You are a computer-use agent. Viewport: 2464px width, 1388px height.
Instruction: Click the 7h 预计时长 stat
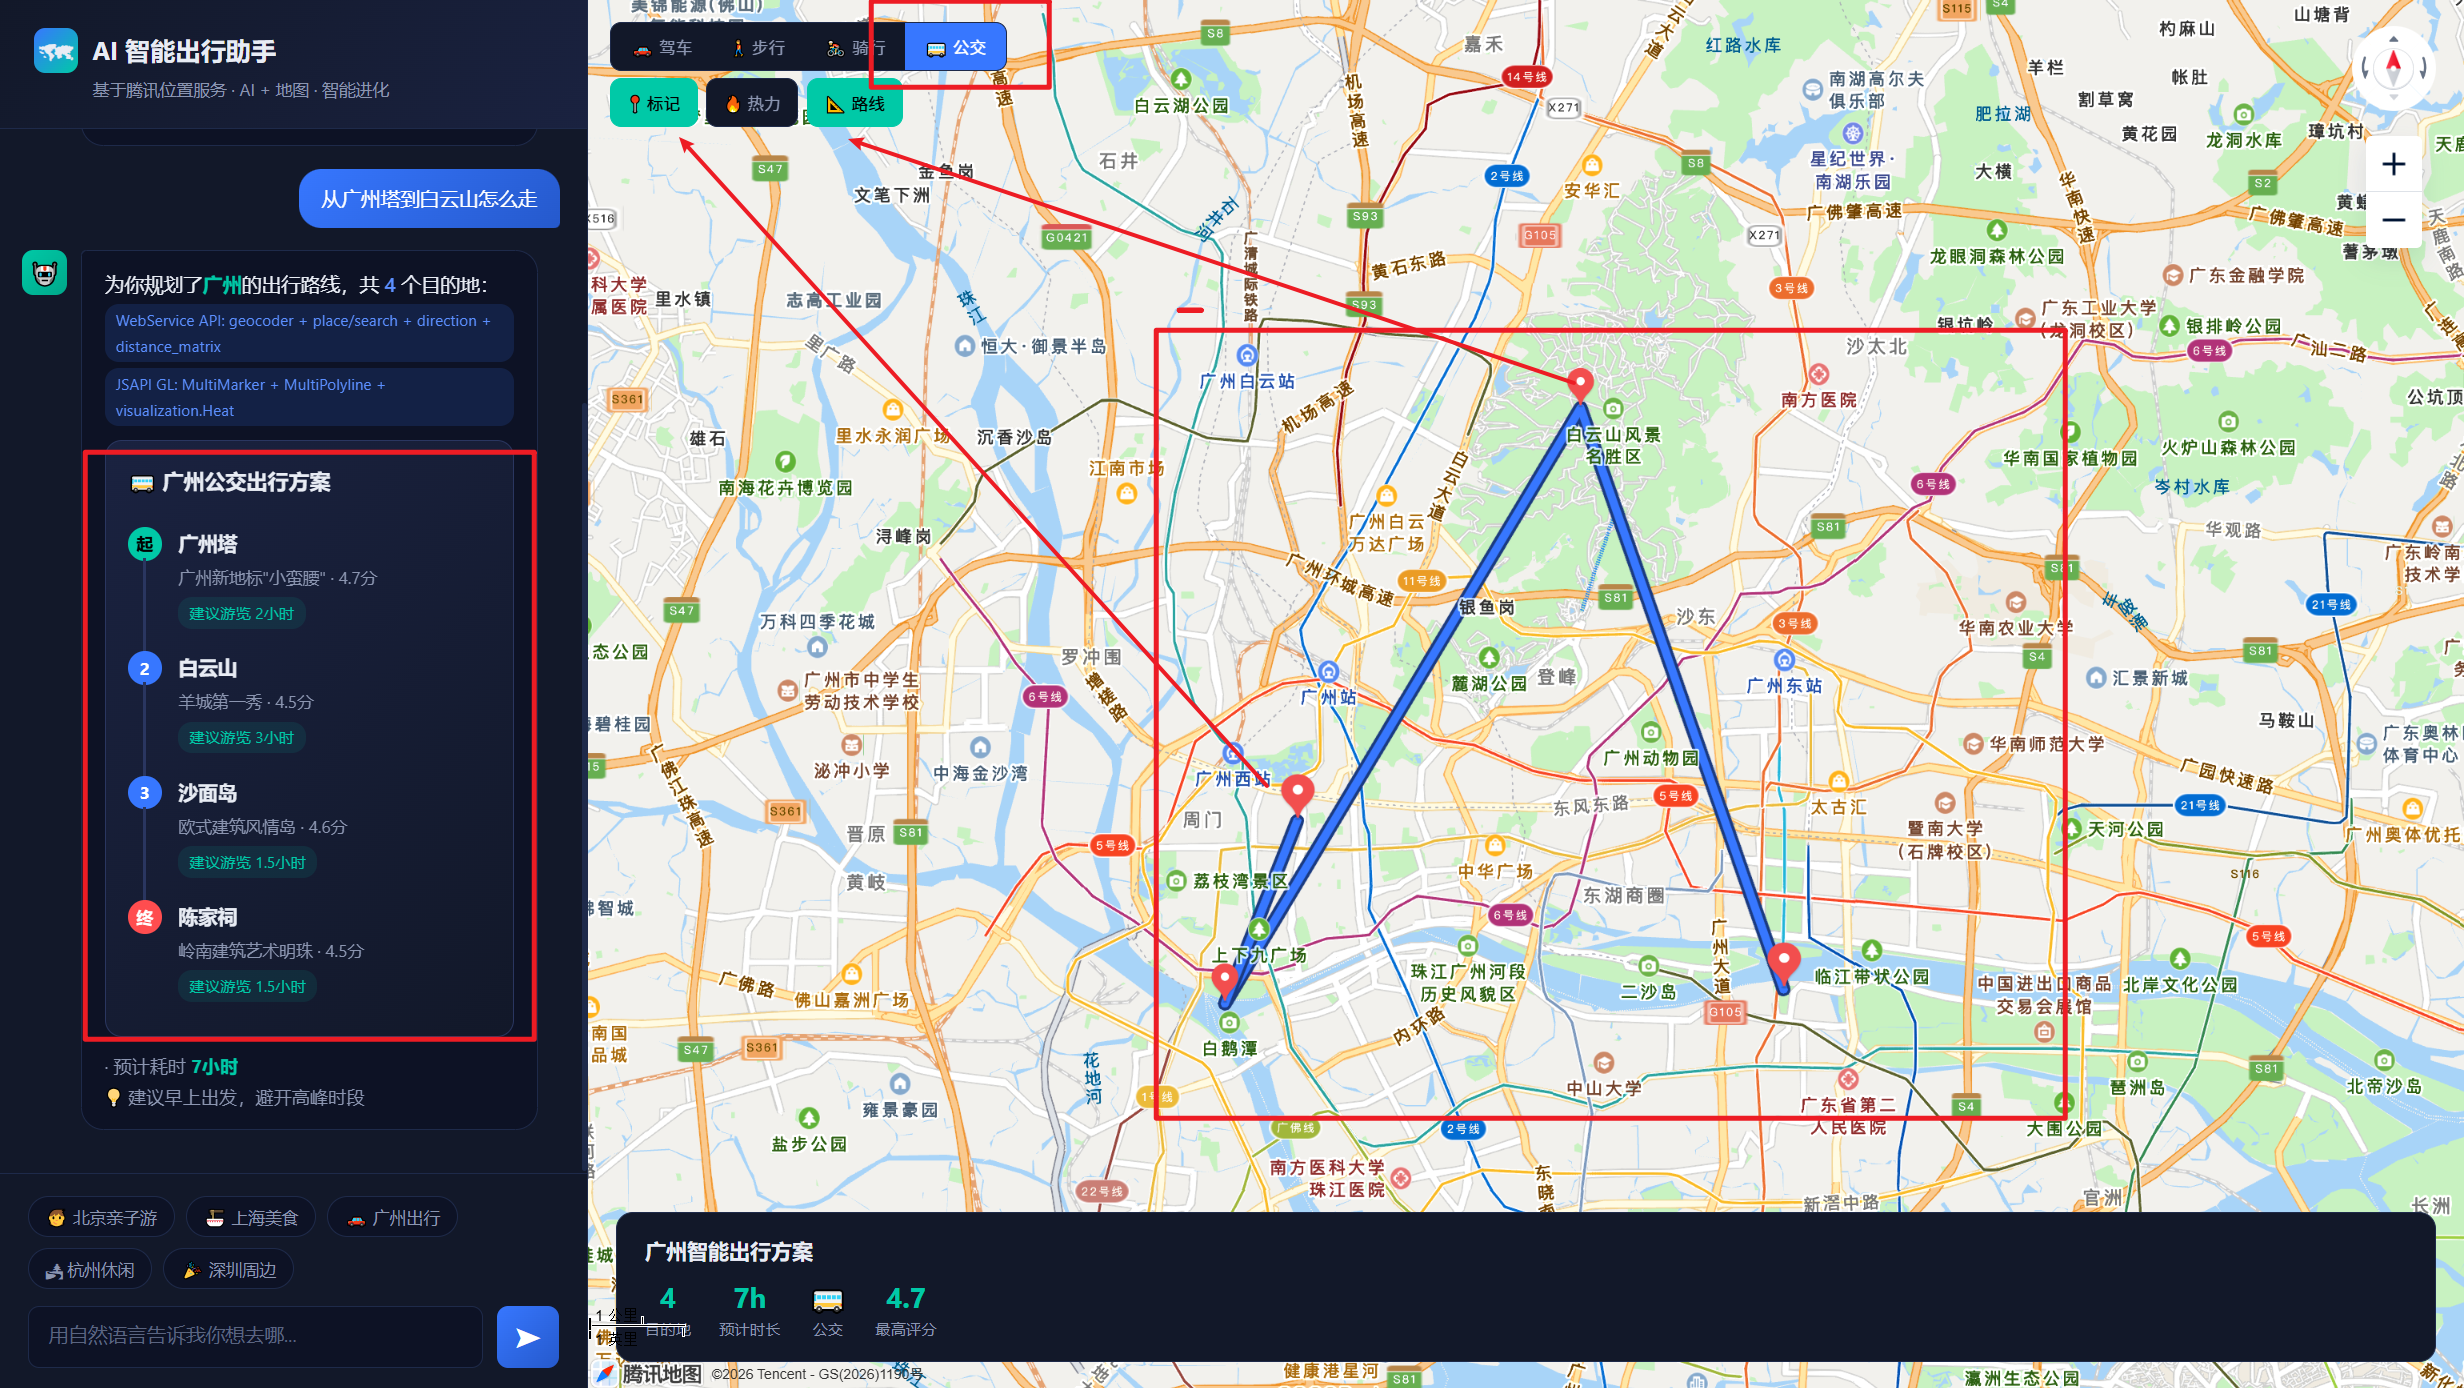[749, 1310]
